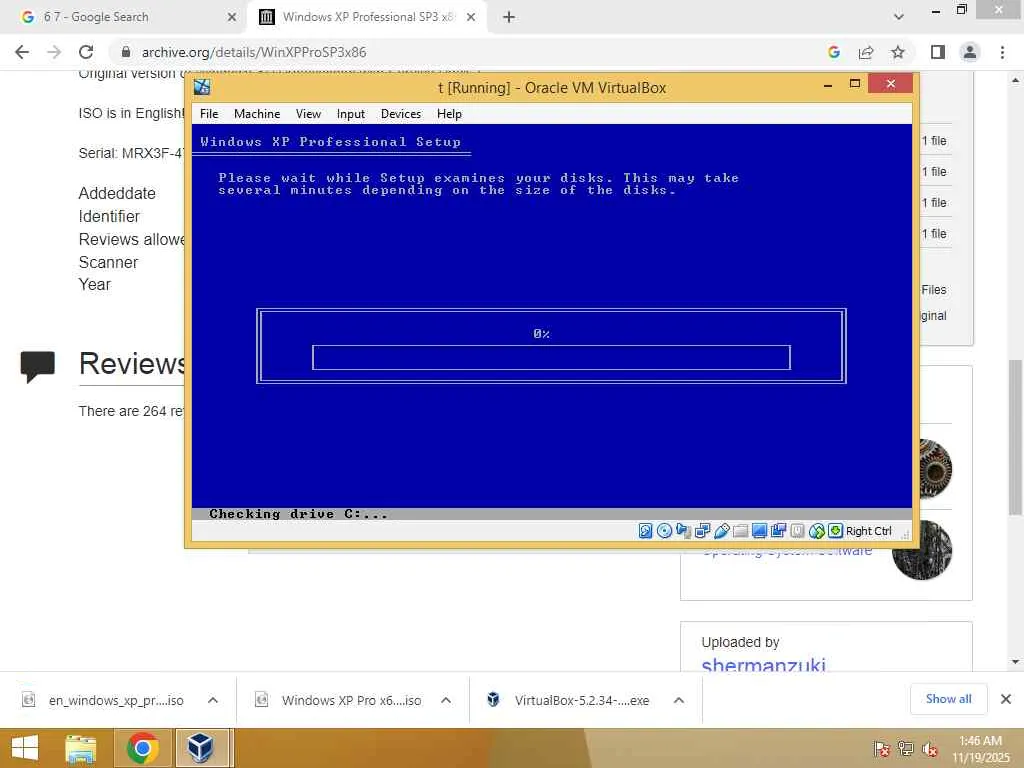The image size is (1024, 768).
Task: Click the share page icon in address bar
Action: coord(866,52)
